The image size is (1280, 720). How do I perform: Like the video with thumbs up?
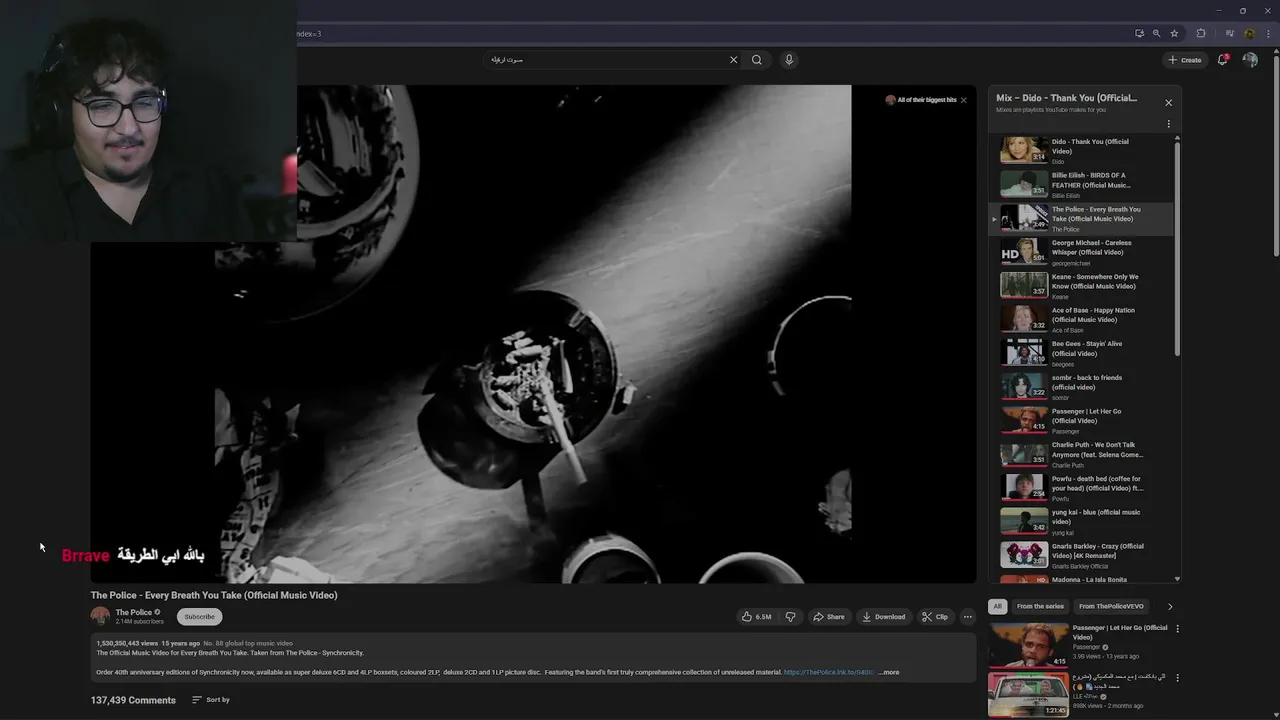[756, 617]
